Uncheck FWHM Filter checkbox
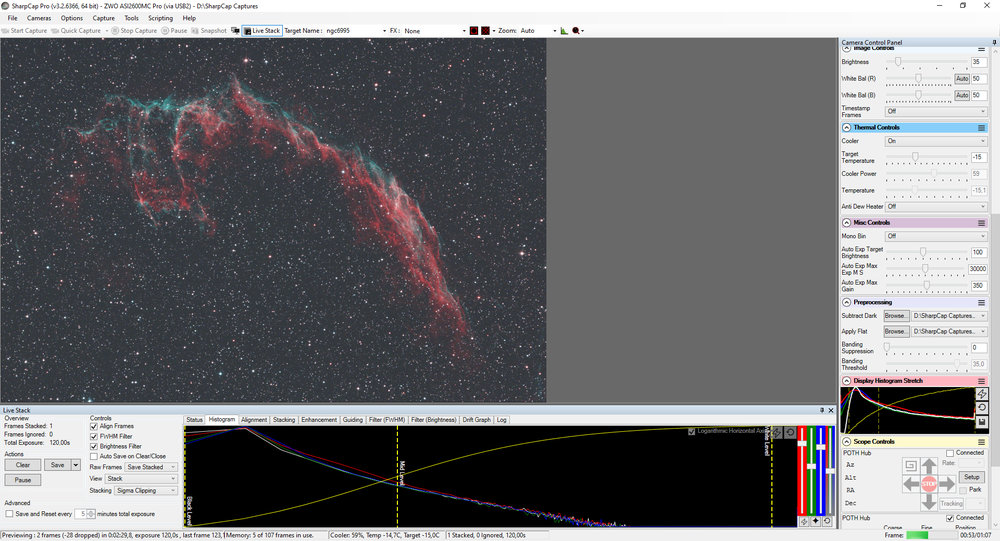Image resolution: width=1000 pixels, height=541 pixels. point(94,436)
